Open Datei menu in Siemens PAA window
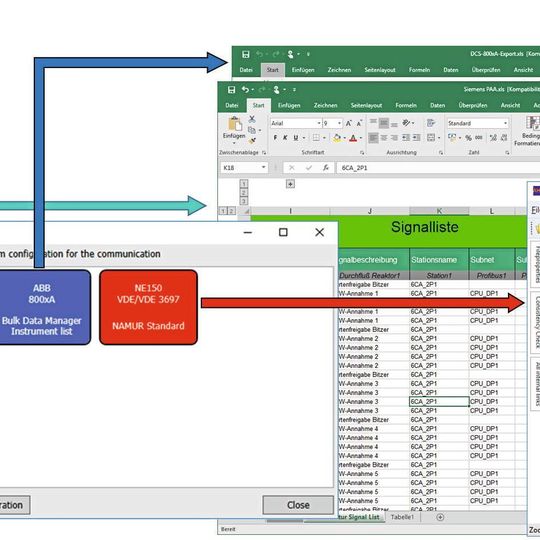540x540 pixels. (232, 105)
